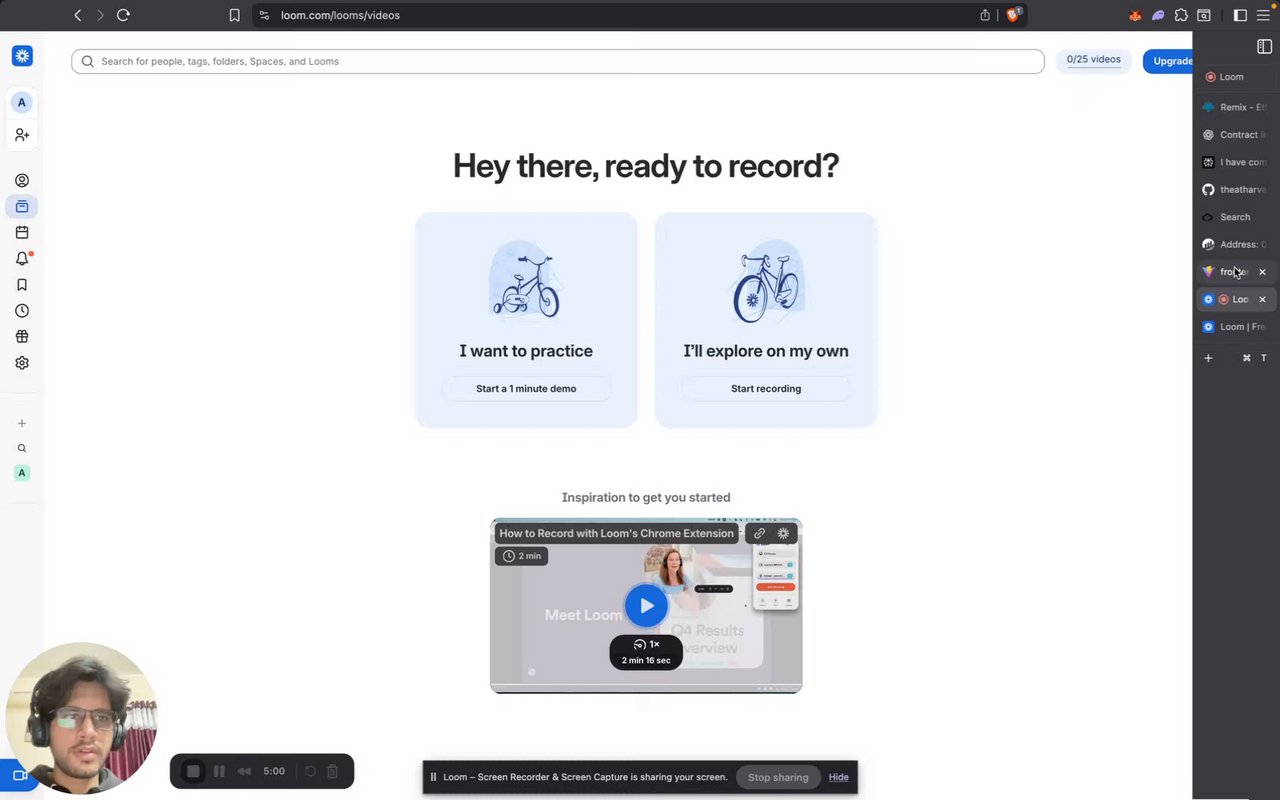Viewport: 1280px width, 800px height.
Task: Open the Settings gear icon in sidebar
Action: [22, 363]
